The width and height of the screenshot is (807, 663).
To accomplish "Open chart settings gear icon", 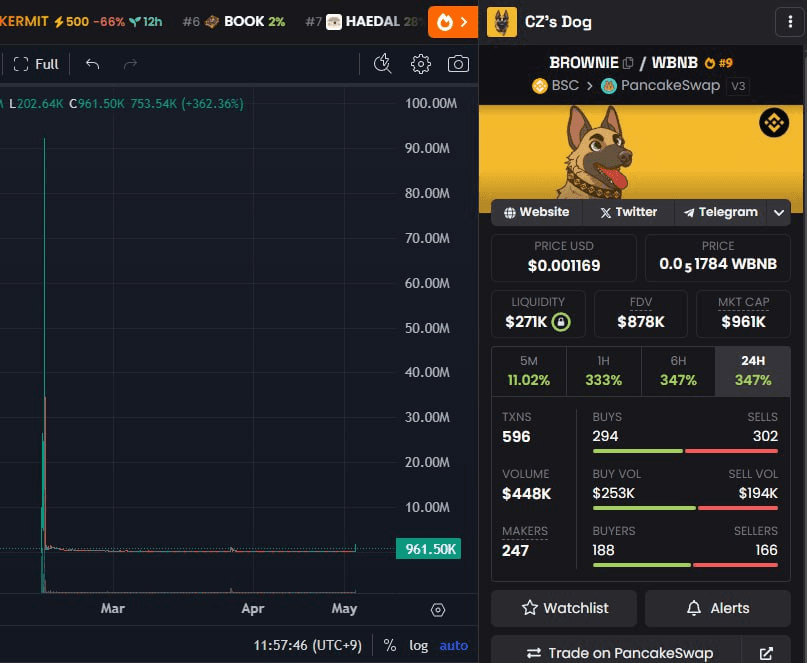I will 420,64.
